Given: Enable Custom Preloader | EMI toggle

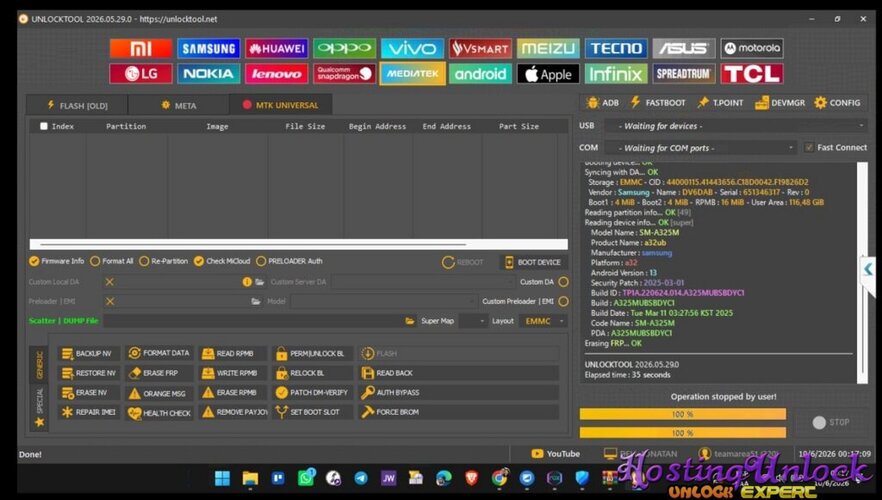Looking at the screenshot, I should pos(563,301).
